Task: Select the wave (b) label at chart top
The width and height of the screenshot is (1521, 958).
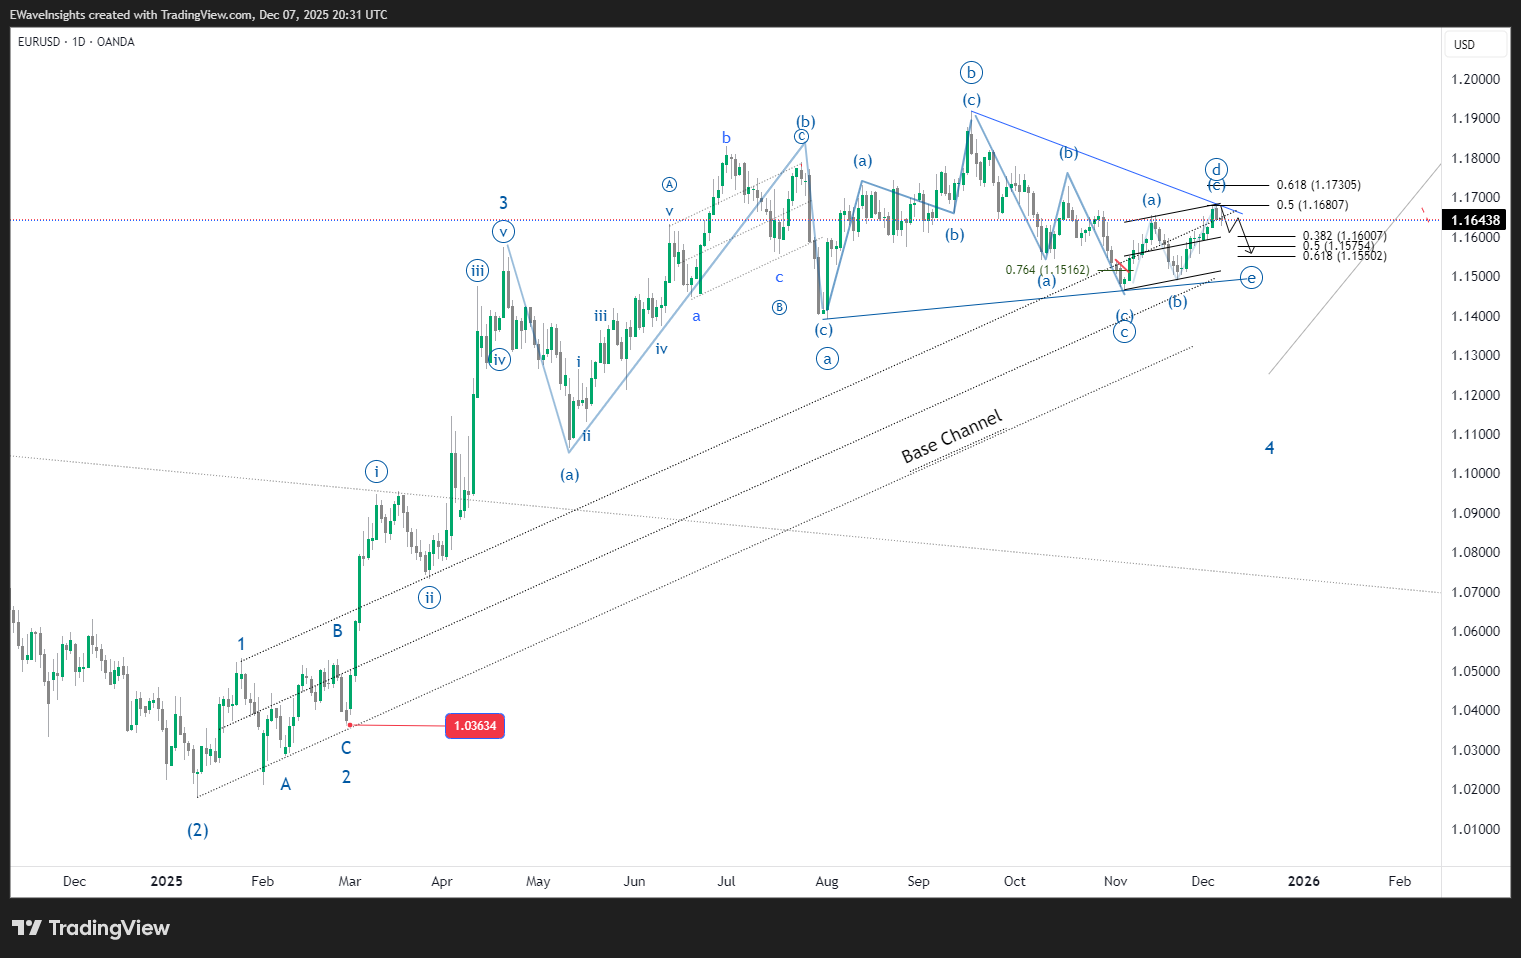Action: pyautogui.click(x=971, y=72)
